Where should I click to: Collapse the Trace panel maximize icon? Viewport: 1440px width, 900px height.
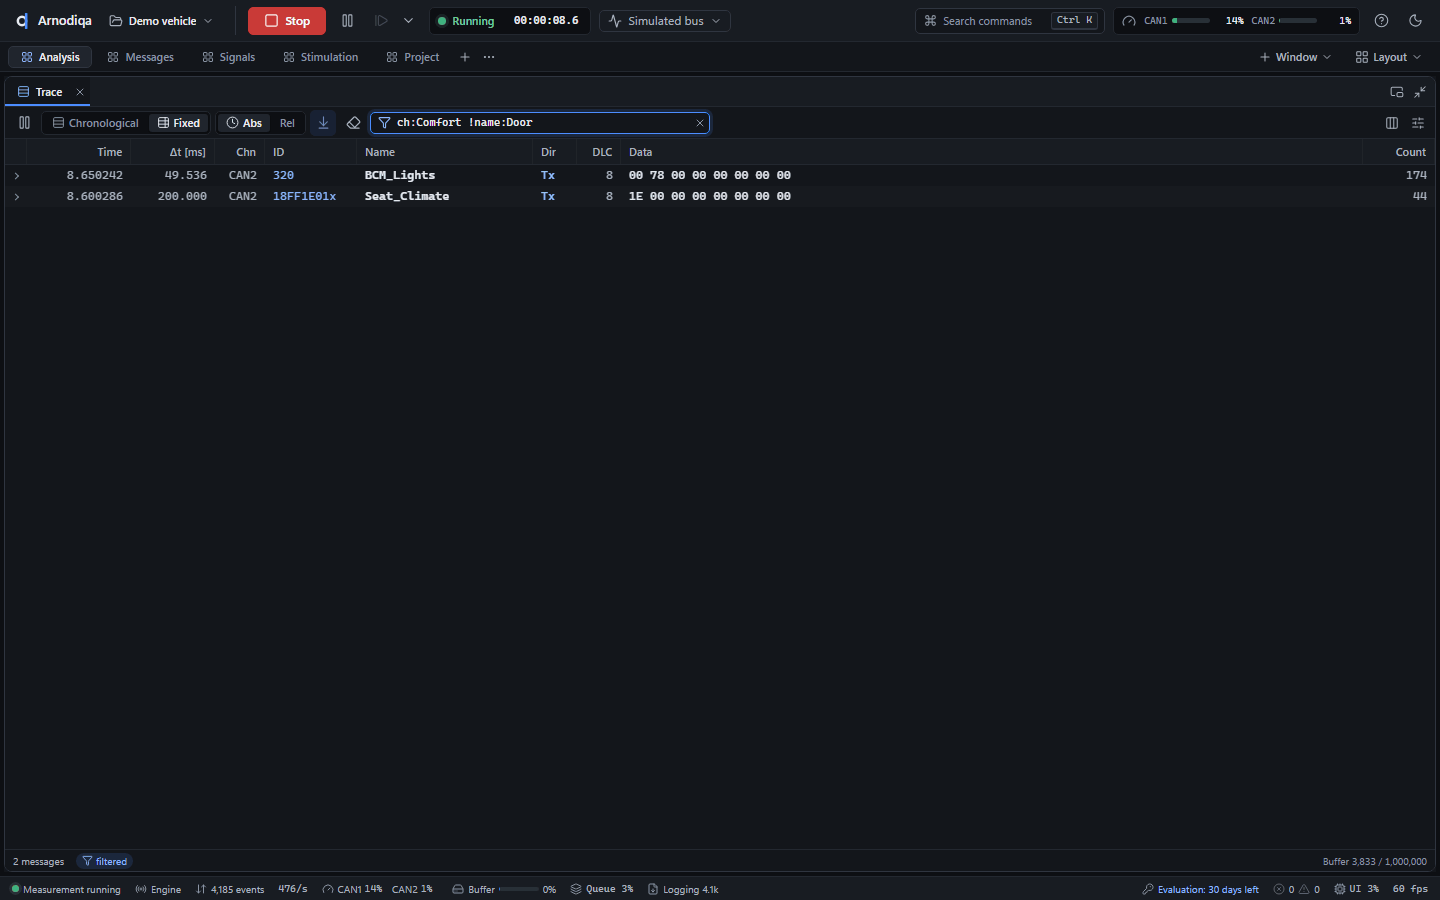(1420, 92)
